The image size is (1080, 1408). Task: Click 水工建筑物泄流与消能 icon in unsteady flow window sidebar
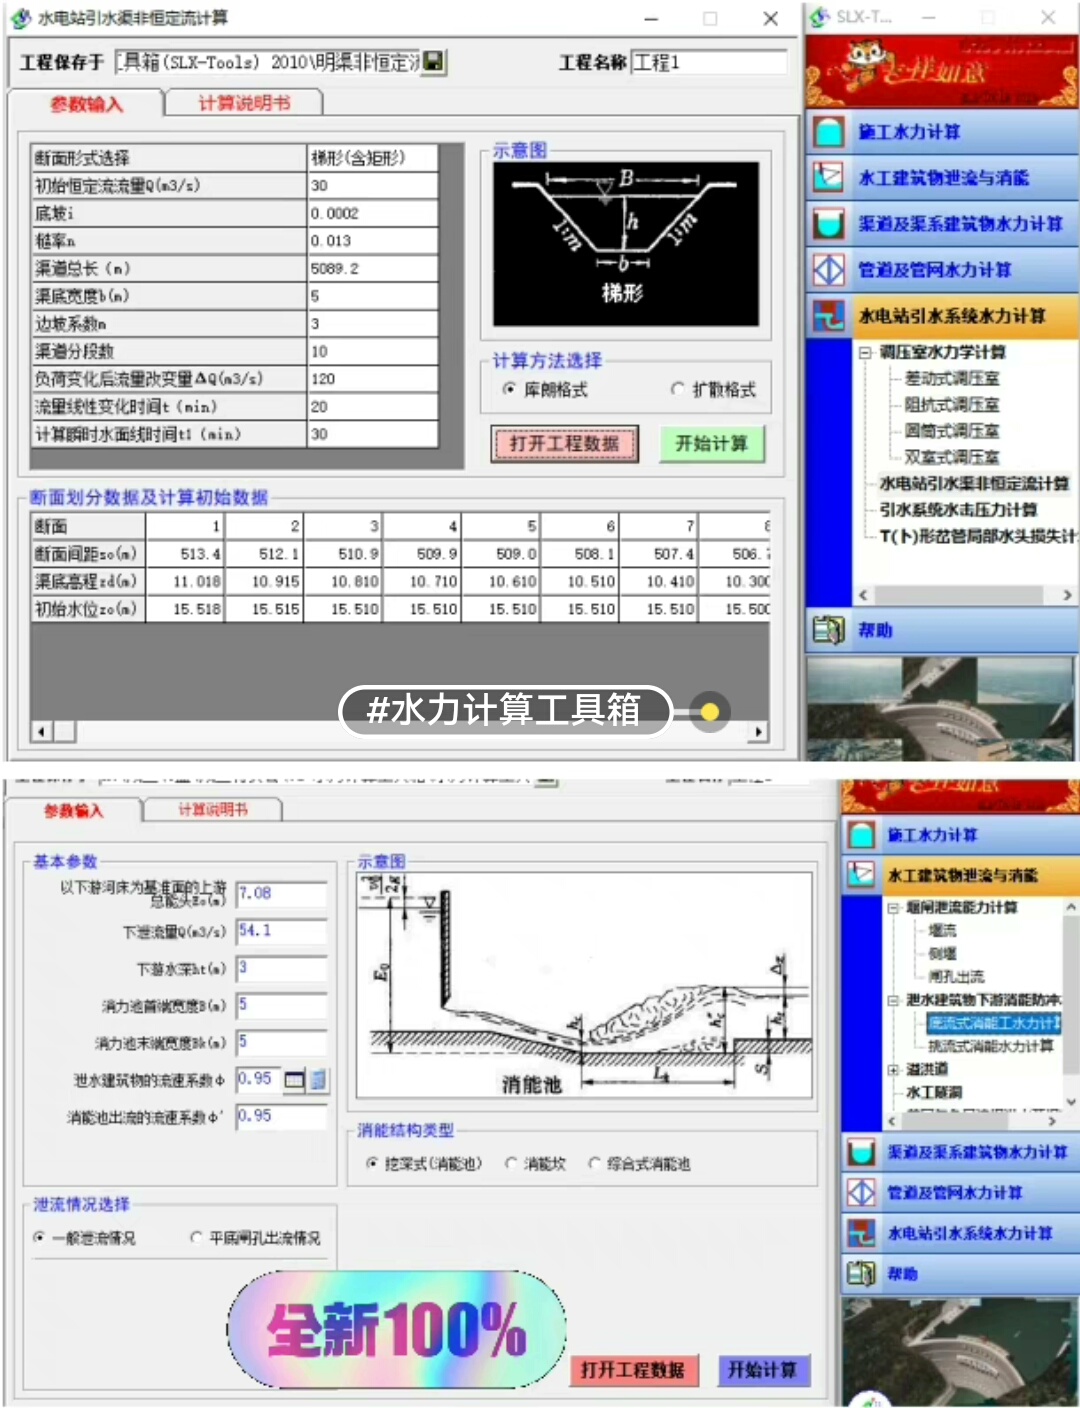pos(828,178)
